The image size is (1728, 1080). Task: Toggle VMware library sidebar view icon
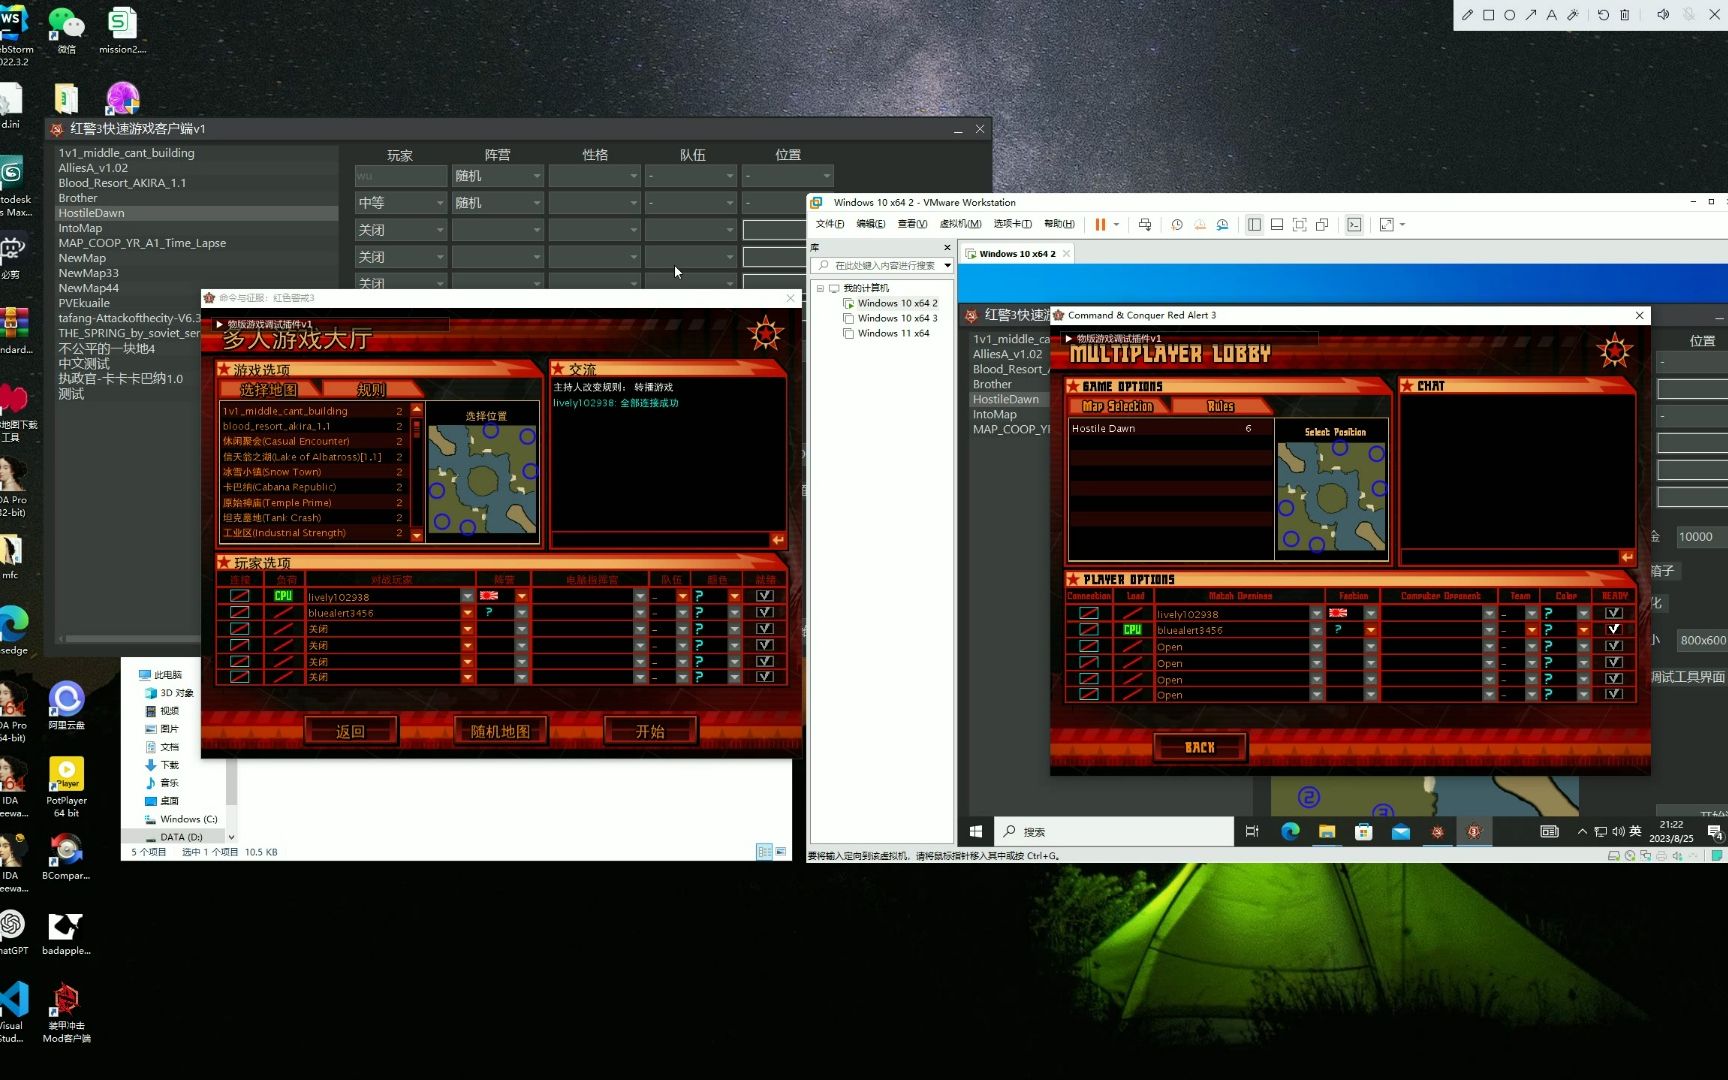coord(1254,225)
